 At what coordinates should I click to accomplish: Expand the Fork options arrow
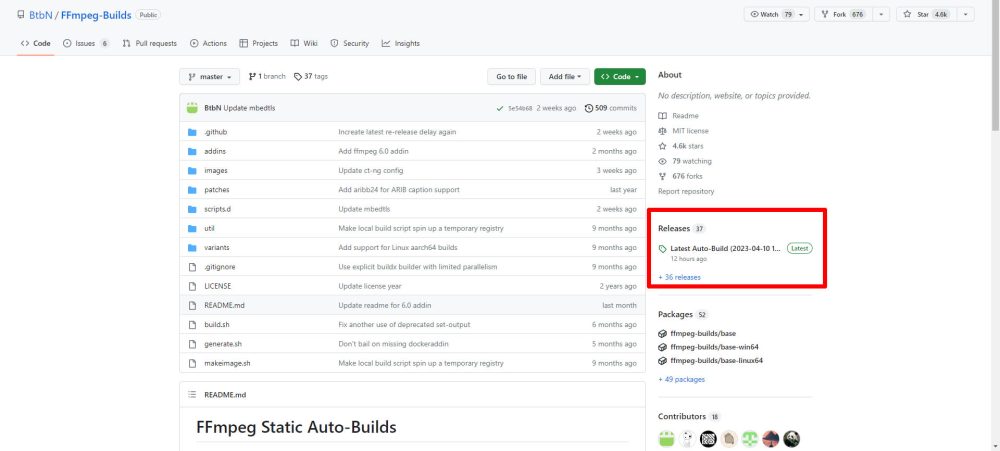pyautogui.click(x=881, y=14)
